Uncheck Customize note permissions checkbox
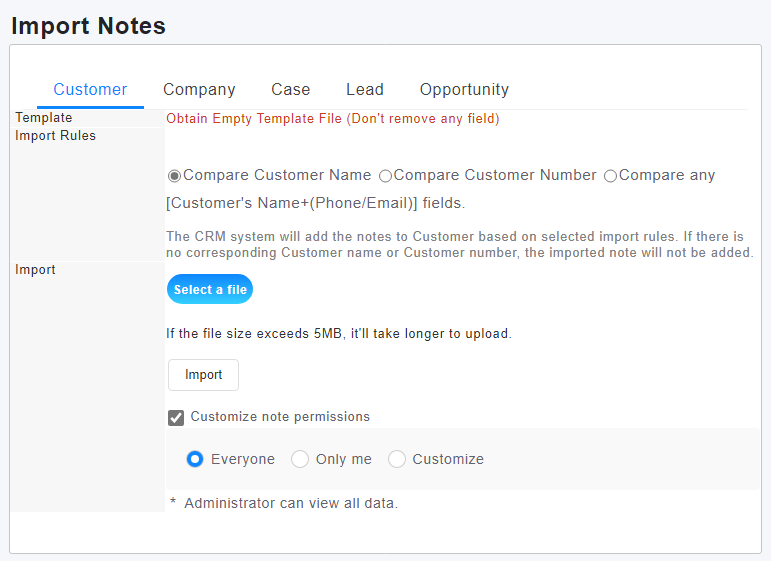771x561 pixels. (x=176, y=418)
